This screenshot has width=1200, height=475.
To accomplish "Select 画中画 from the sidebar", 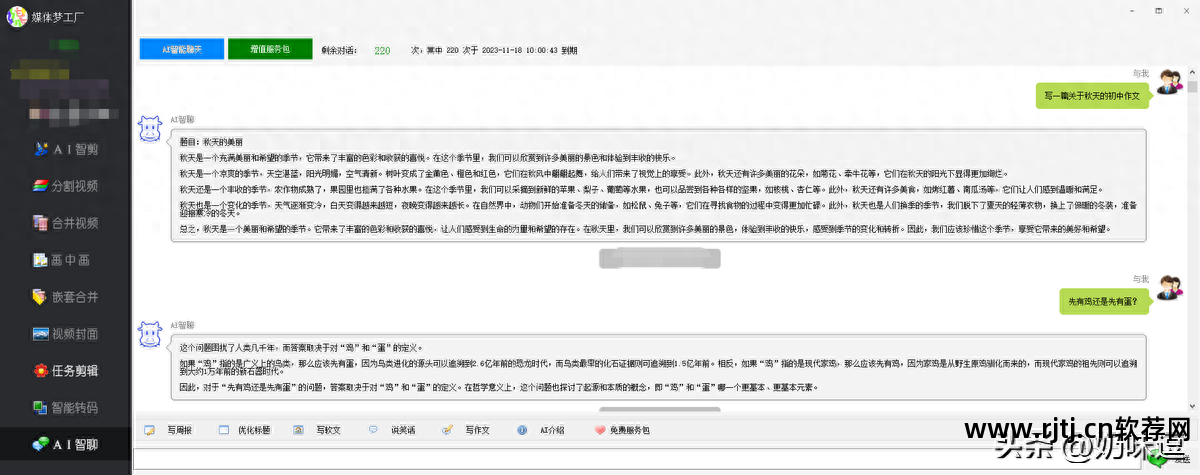I will pos(62,259).
